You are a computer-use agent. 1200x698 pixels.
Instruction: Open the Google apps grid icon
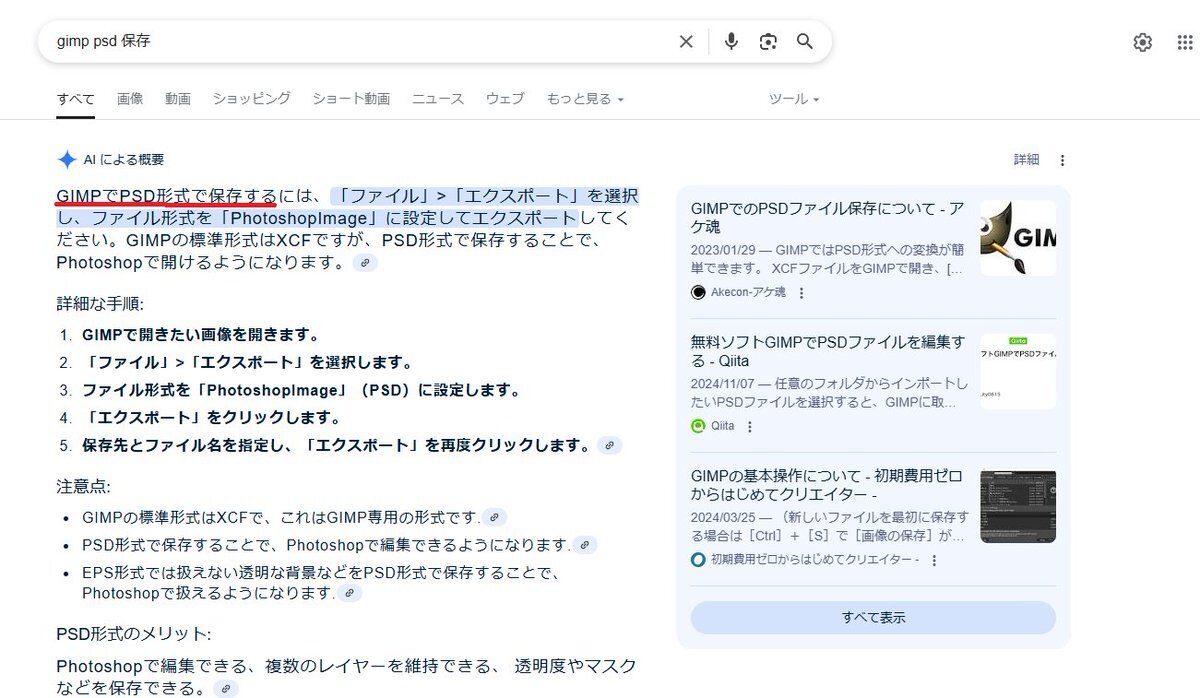(1185, 42)
